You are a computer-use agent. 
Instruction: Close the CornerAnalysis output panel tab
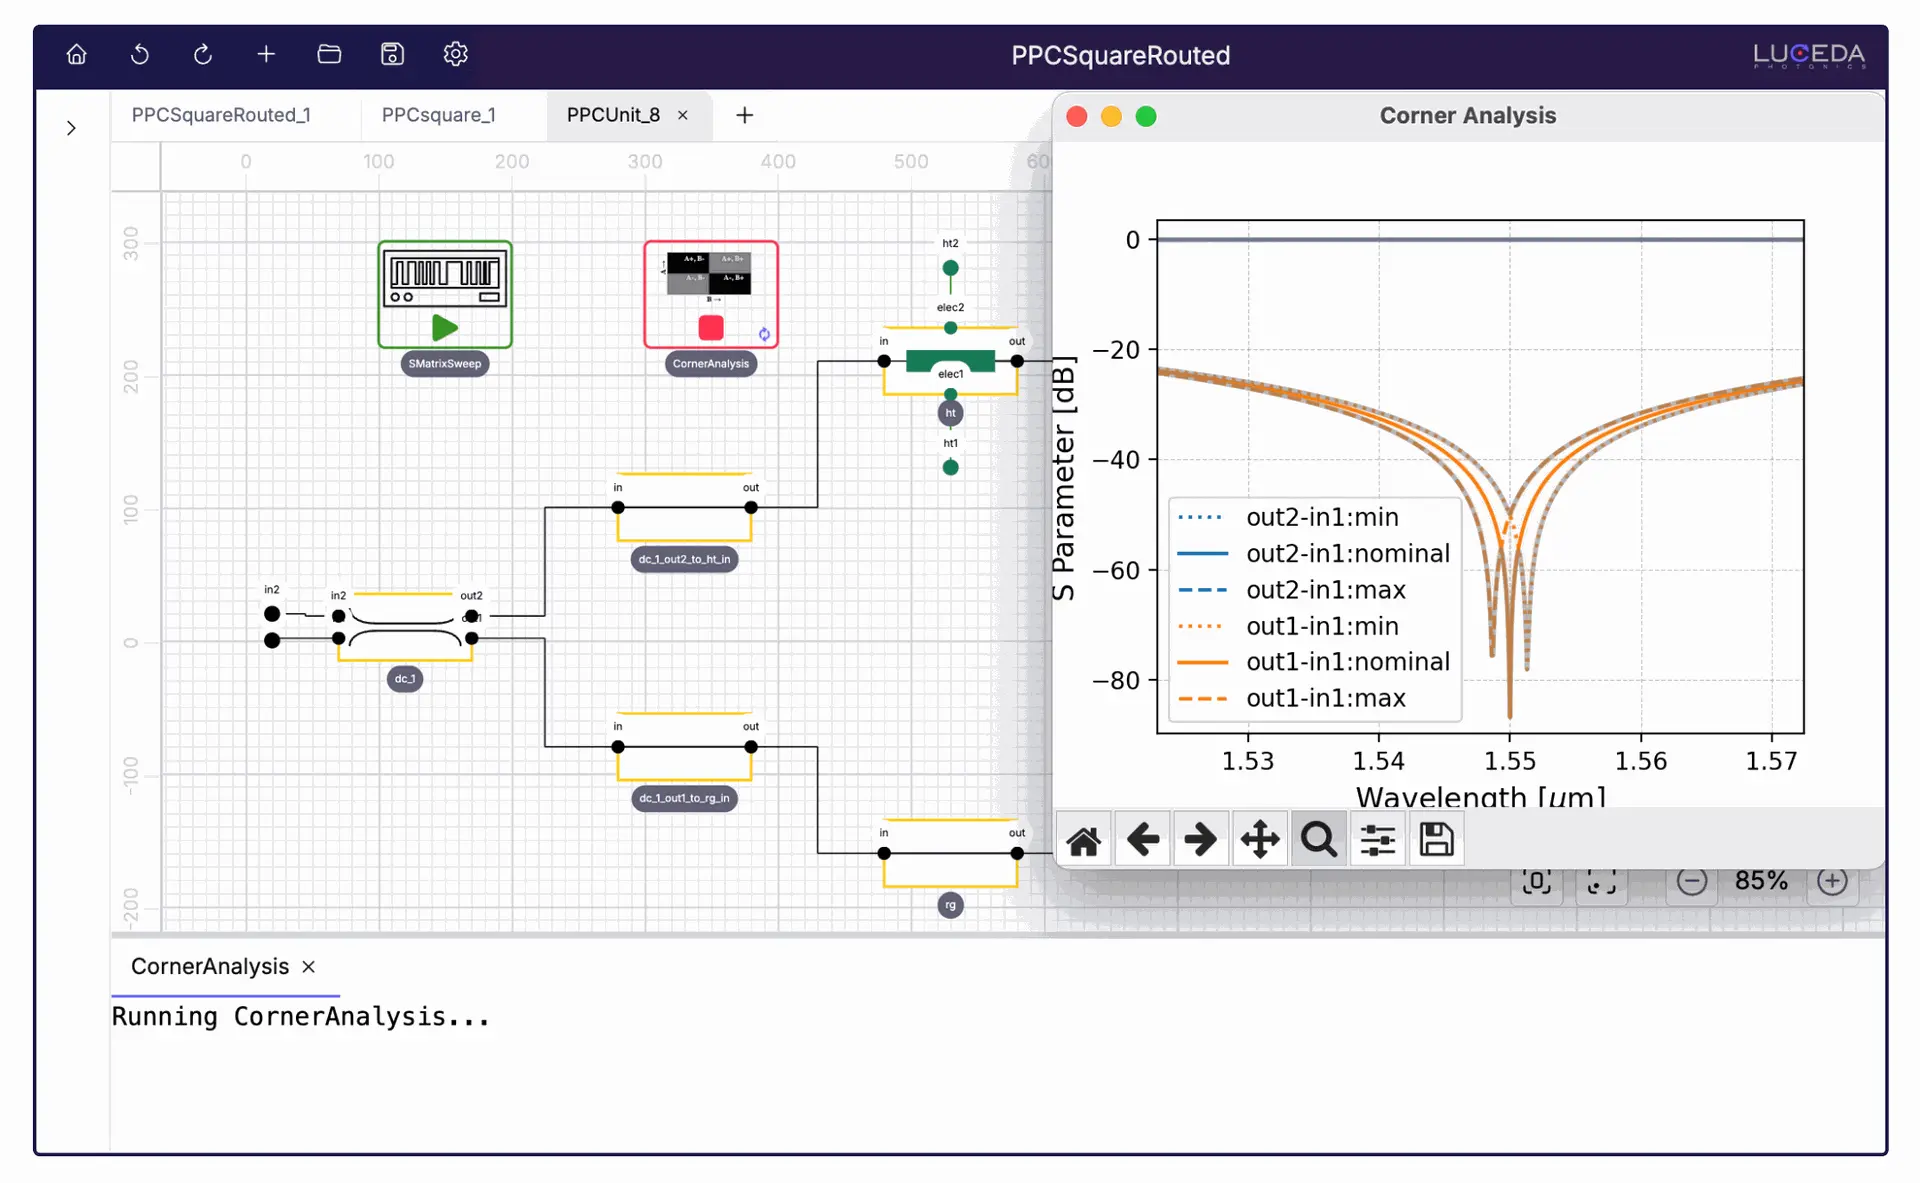tap(309, 966)
